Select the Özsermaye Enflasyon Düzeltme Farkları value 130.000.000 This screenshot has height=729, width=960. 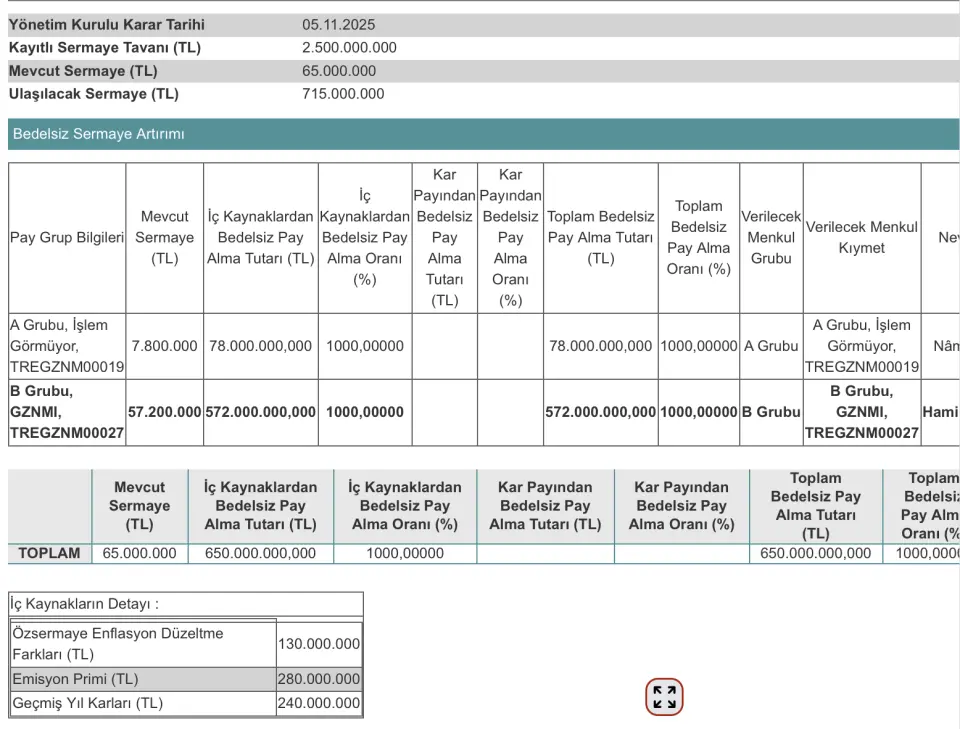318,644
